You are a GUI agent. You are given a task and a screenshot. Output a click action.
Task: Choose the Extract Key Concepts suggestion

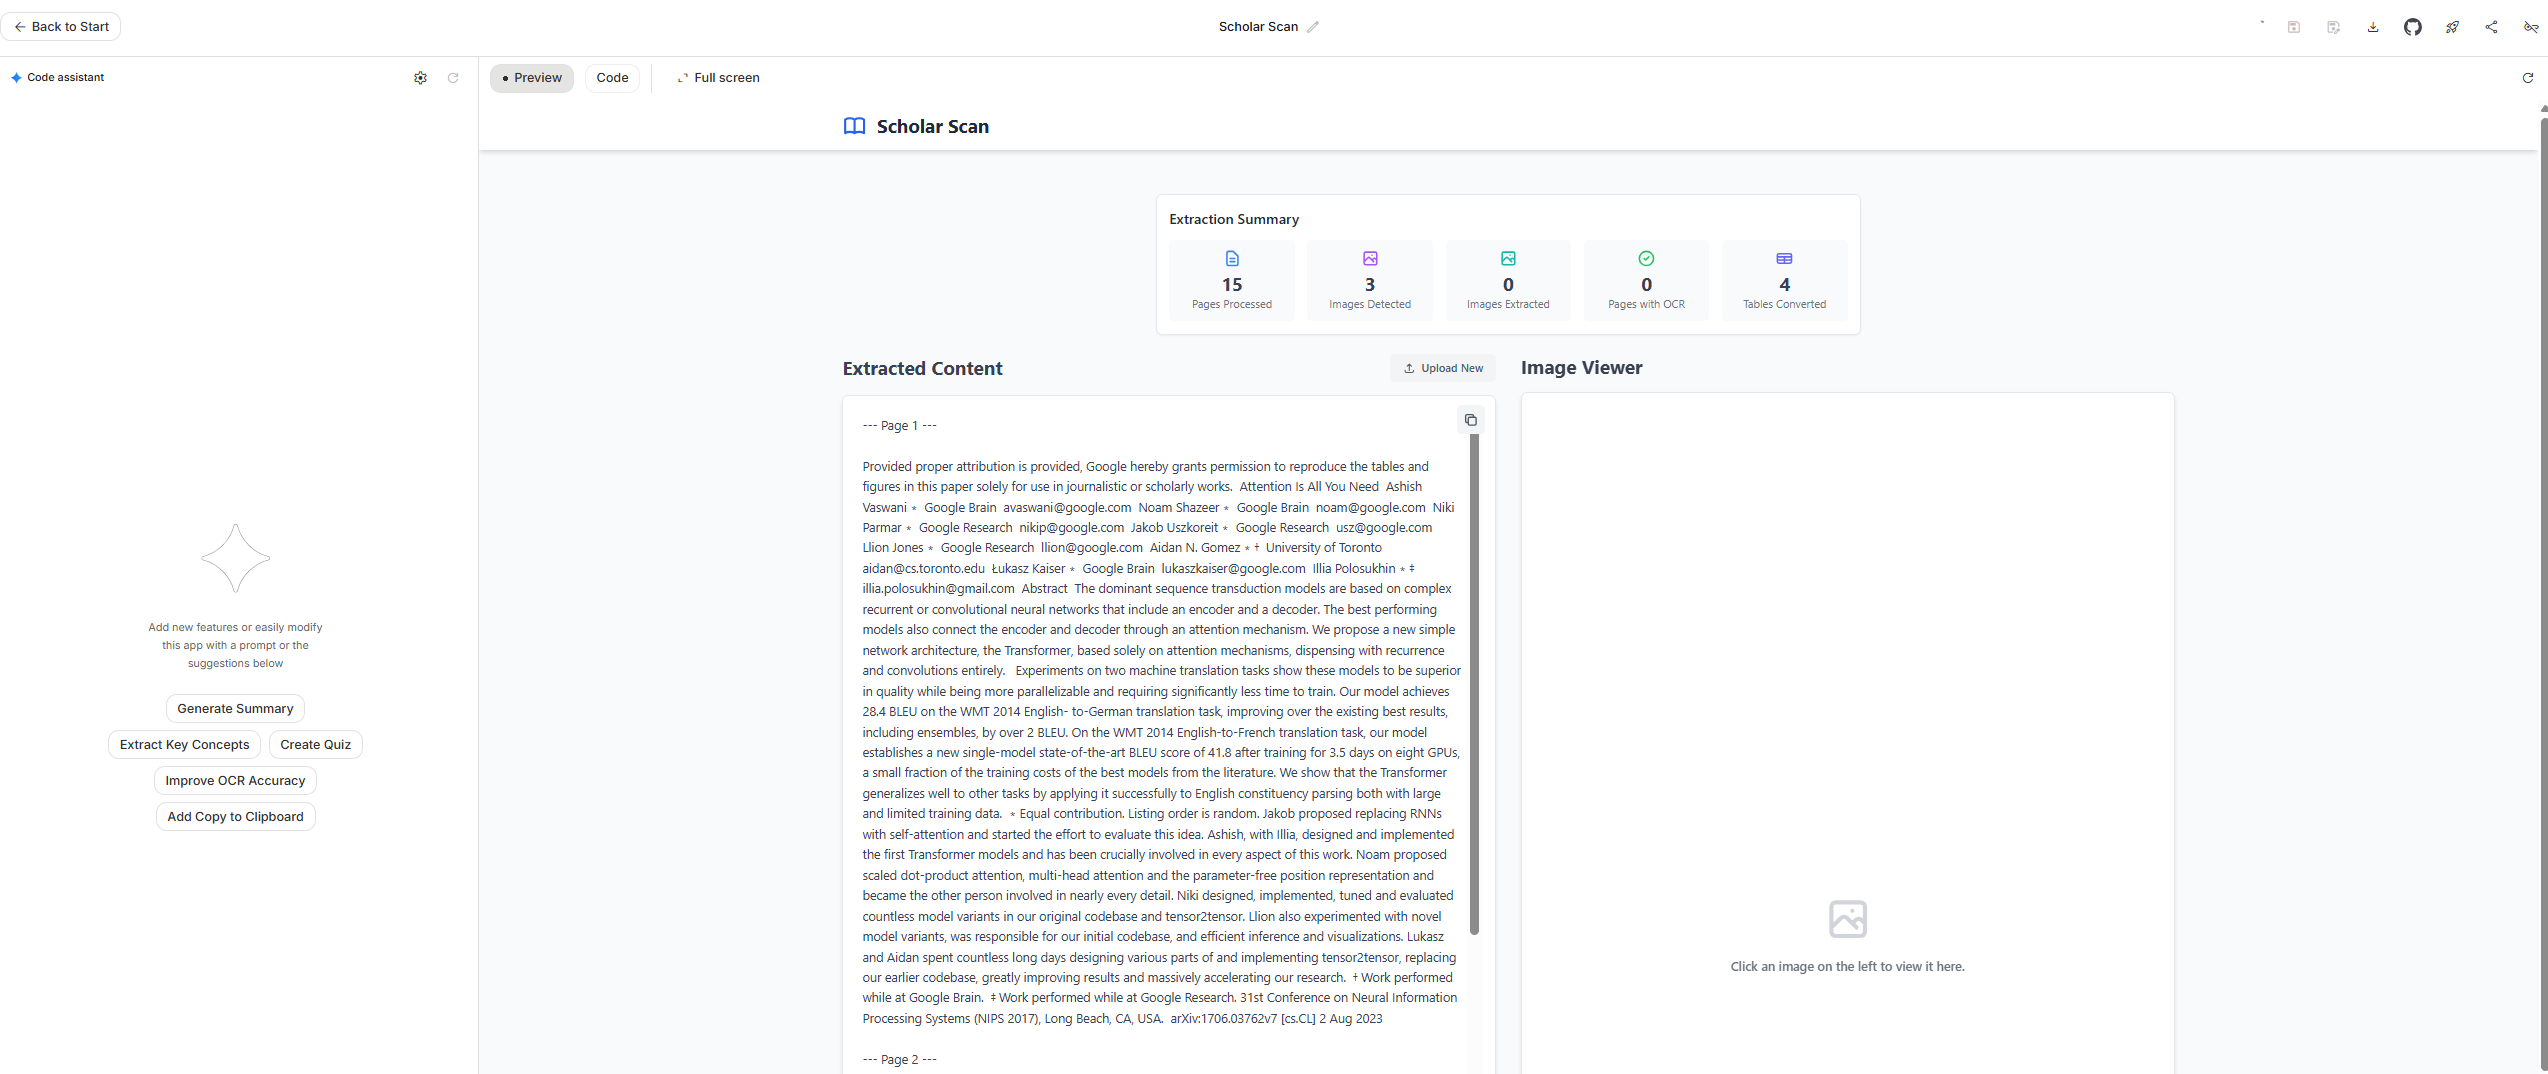(185, 745)
